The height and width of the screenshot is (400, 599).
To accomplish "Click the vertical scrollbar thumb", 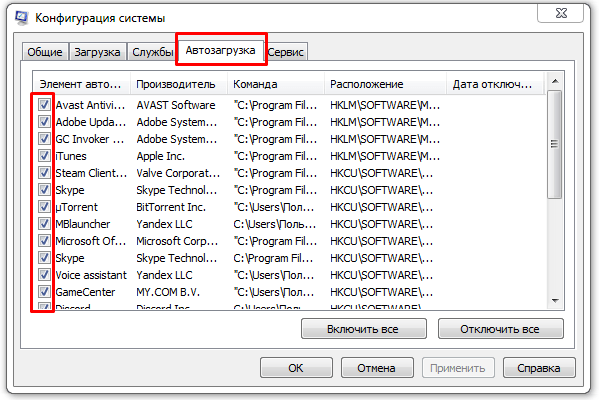I will [555, 144].
